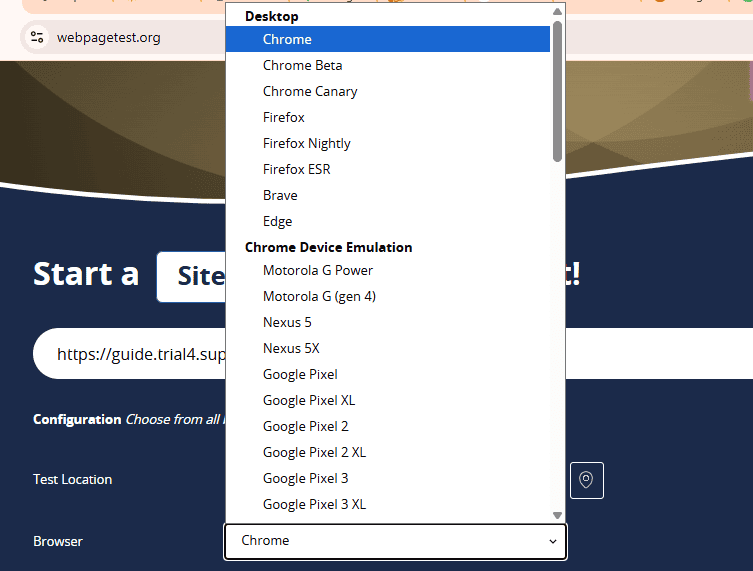Open site settings icon next to webpagetest.org
This screenshot has height=571, width=753.
coord(37,37)
